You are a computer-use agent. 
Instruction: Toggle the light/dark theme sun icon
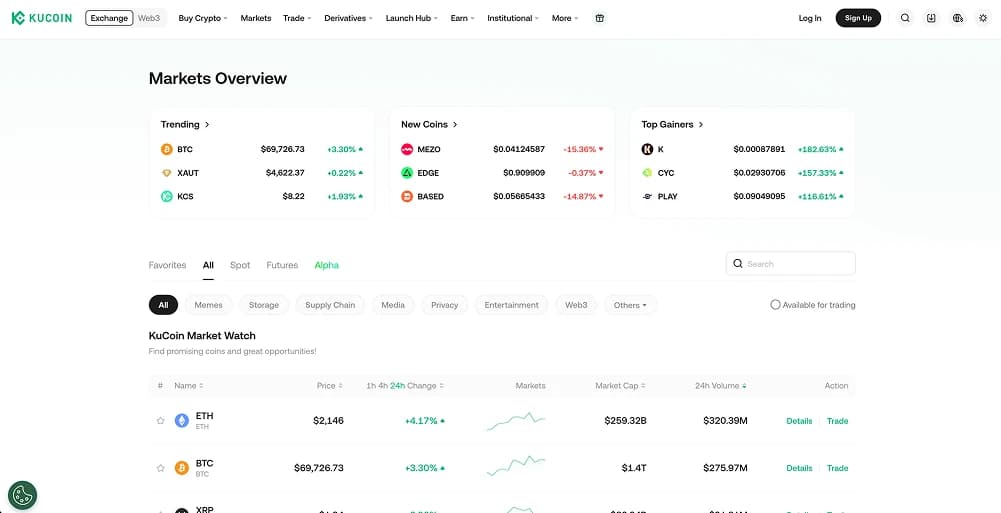(983, 18)
